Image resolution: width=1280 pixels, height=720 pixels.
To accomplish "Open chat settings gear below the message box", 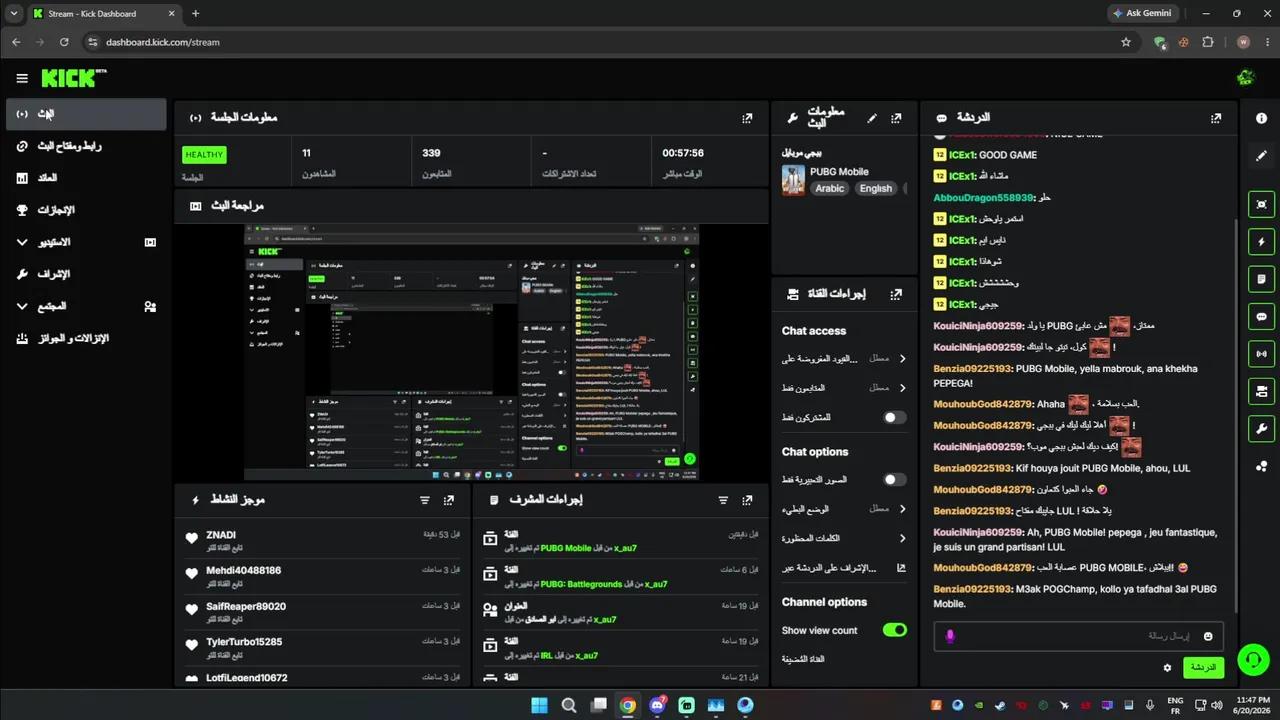I will tap(1167, 667).
